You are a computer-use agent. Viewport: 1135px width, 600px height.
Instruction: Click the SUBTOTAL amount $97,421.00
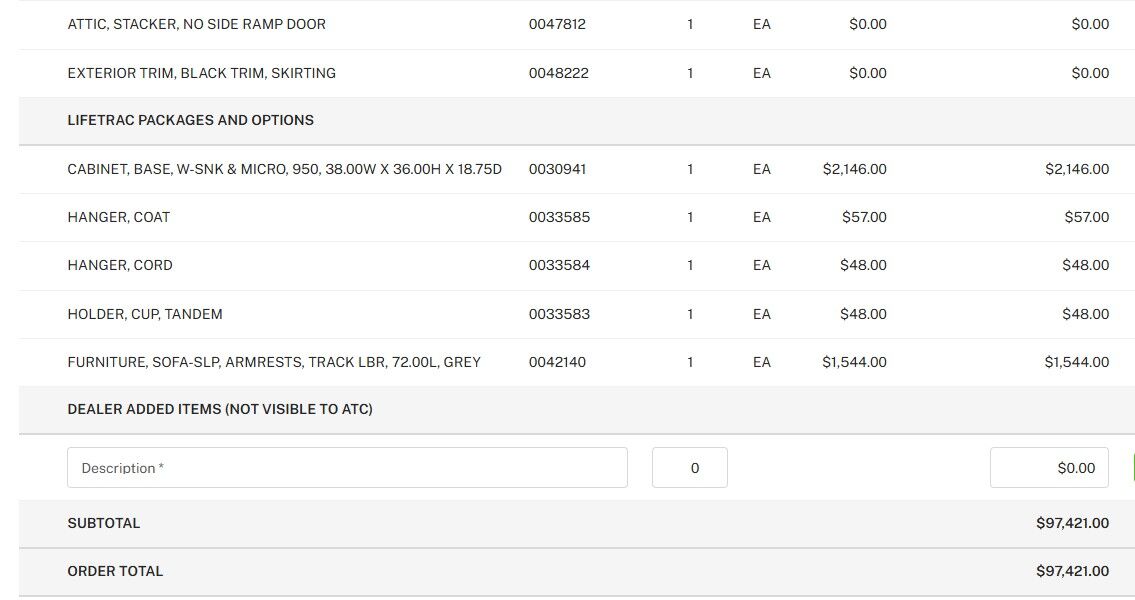[1072, 523]
